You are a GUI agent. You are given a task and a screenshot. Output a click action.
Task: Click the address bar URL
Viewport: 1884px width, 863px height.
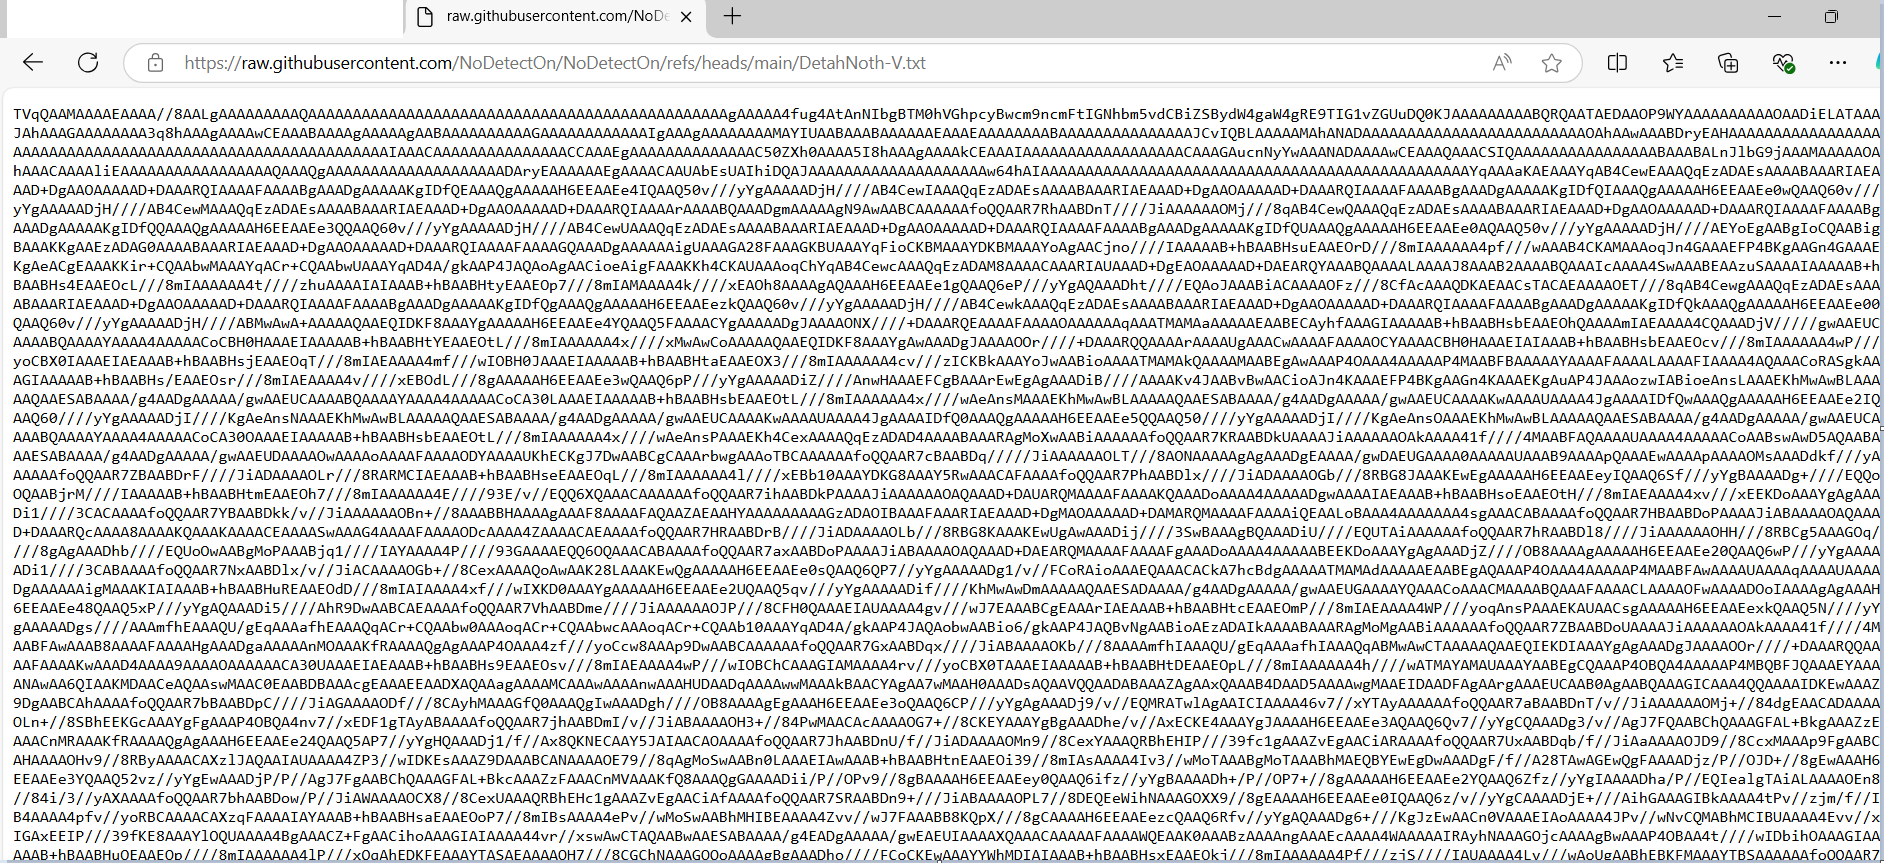[x=555, y=63]
